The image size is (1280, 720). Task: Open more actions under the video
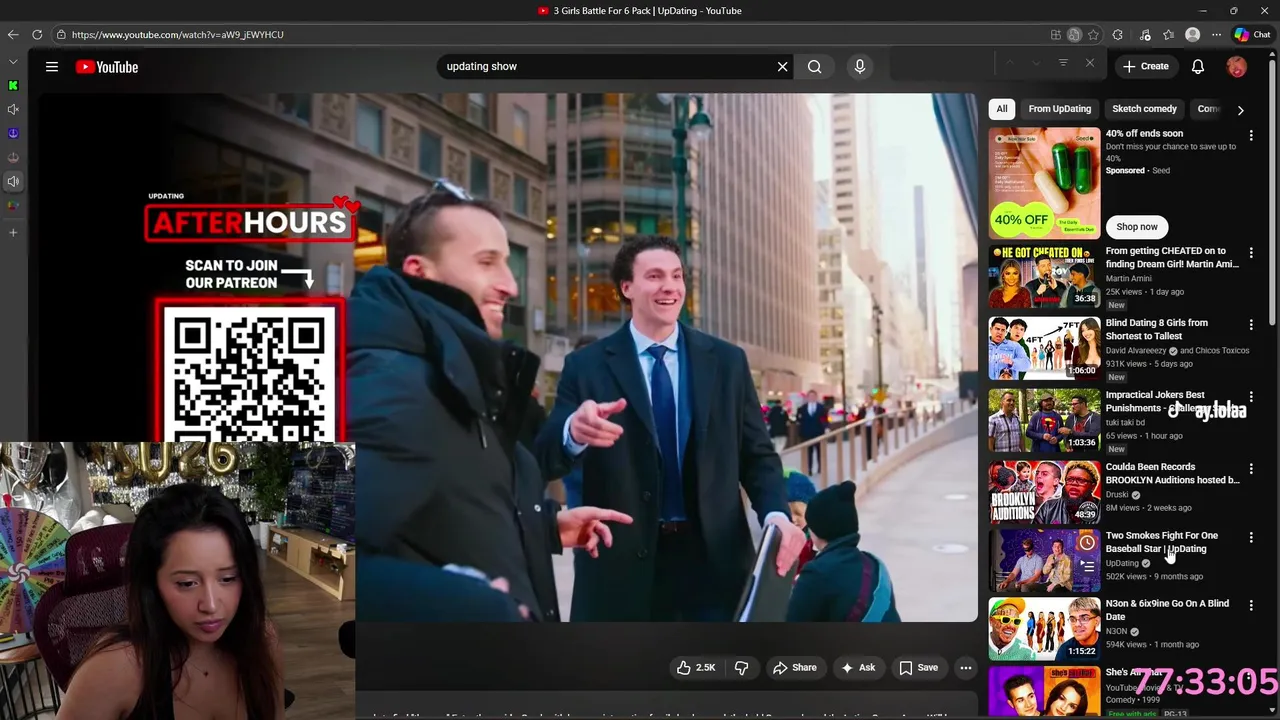click(966, 668)
